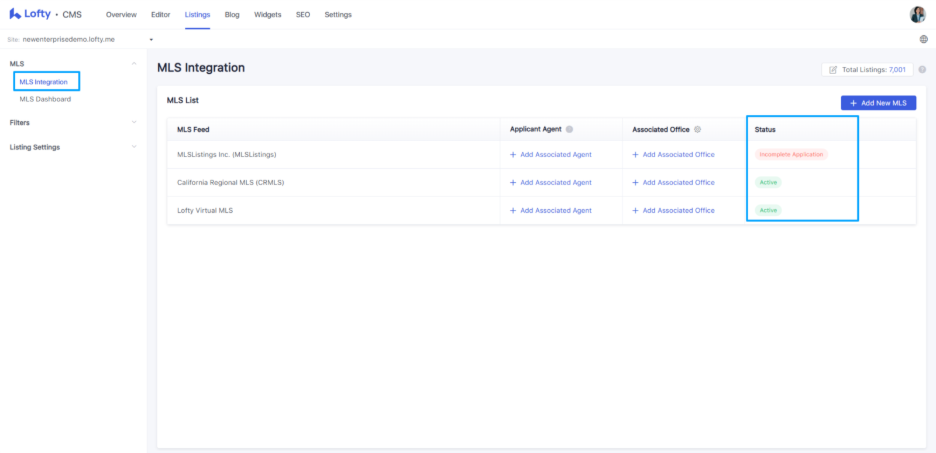Add Associated Office for MLSListings Inc.
Image resolution: width=936 pixels, height=453 pixels.
(x=673, y=155)
